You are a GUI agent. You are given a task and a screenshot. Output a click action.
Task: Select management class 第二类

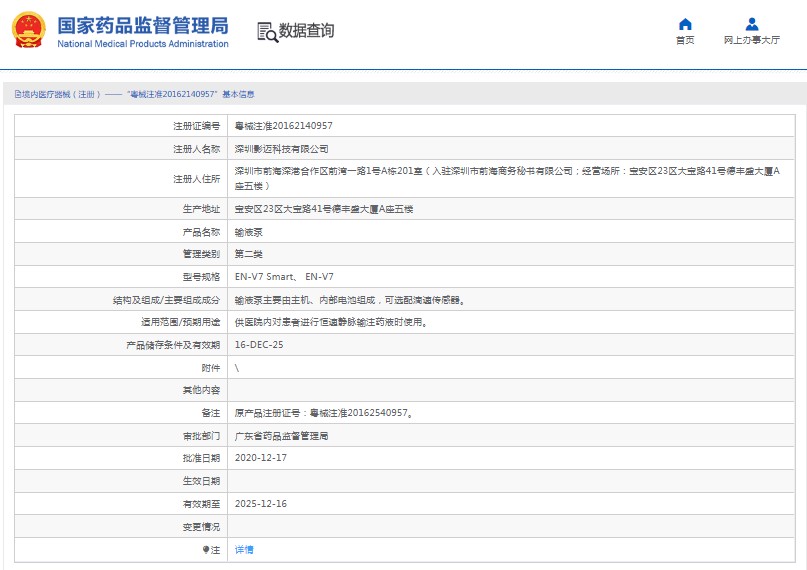(x=249, y=254)
